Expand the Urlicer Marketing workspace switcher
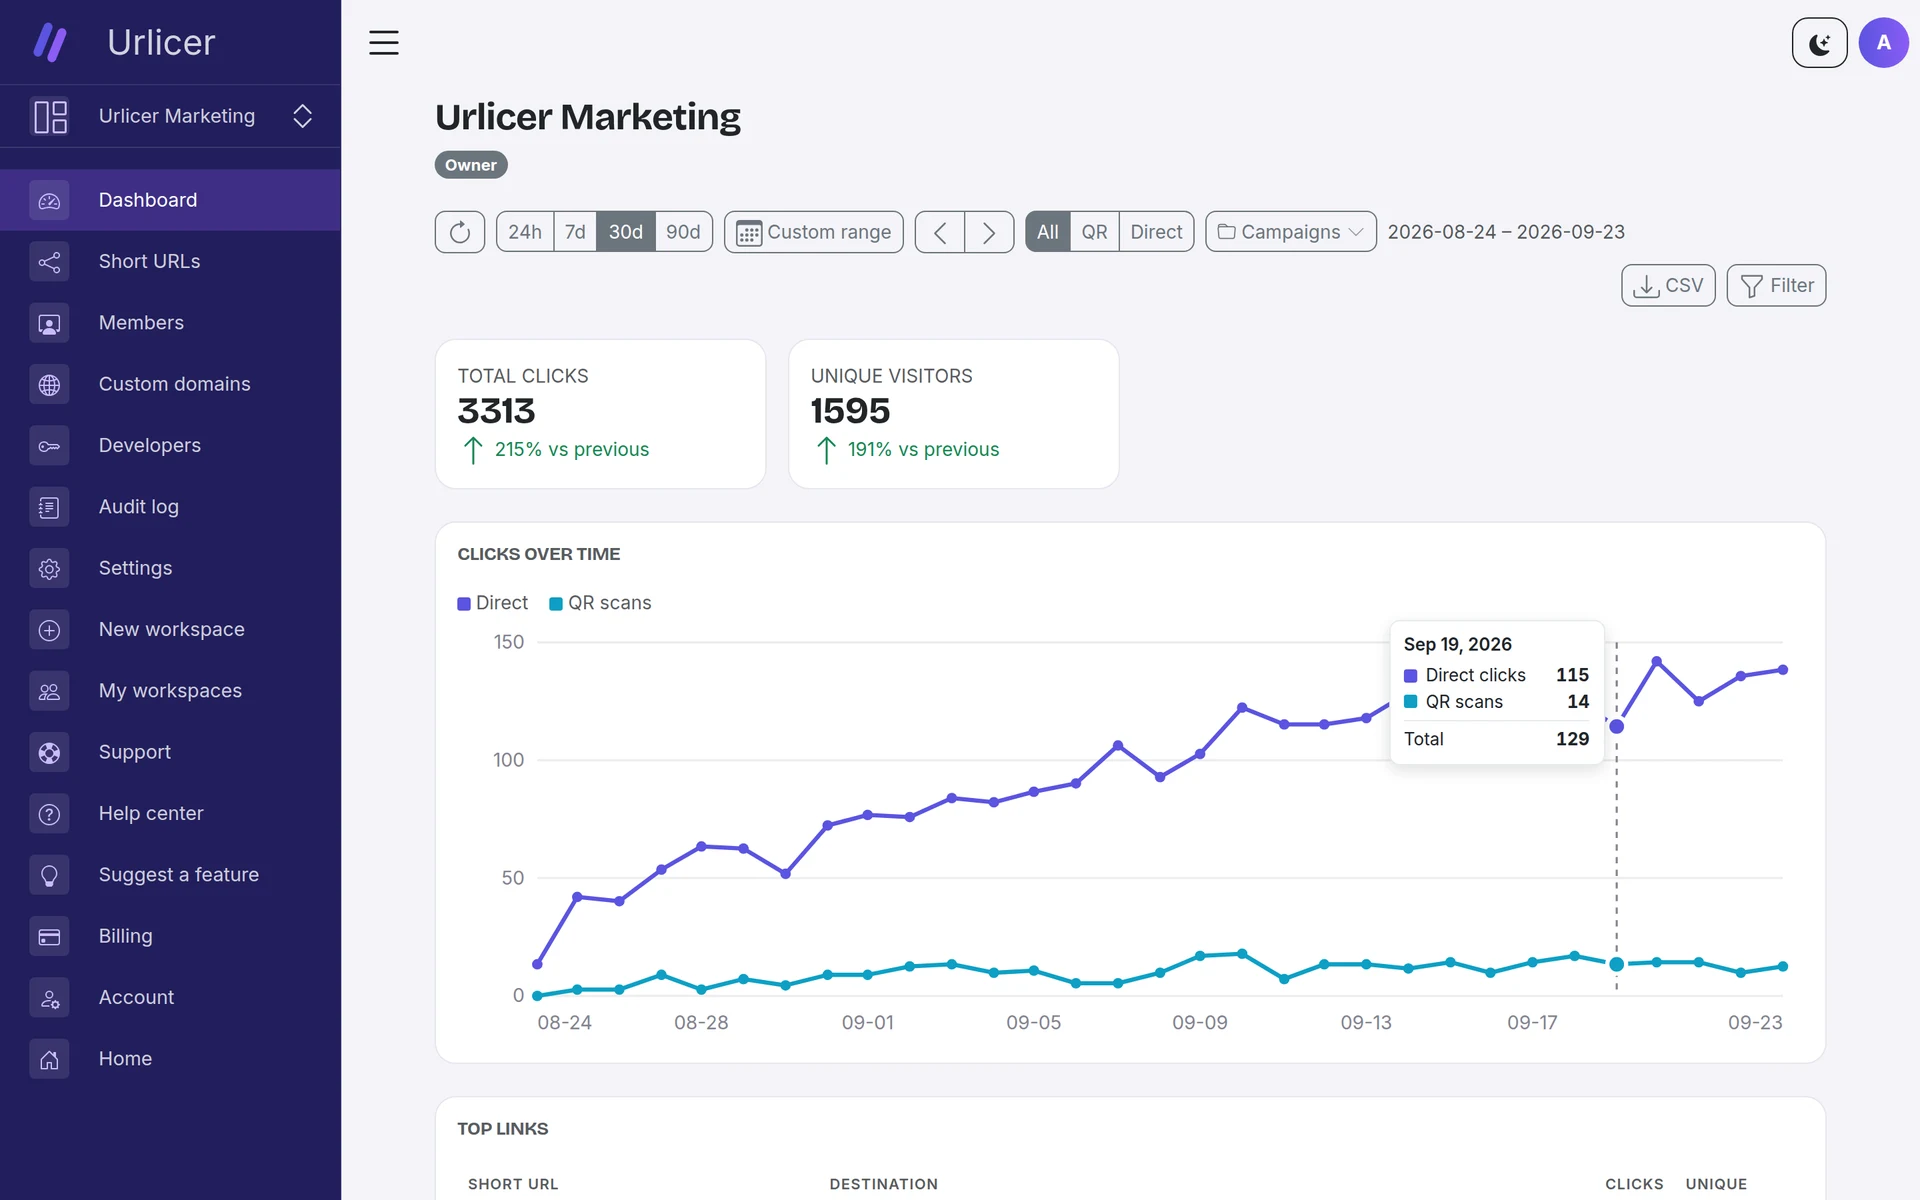The width and height of the screenshot is (1920, 1200). (170, 116)
